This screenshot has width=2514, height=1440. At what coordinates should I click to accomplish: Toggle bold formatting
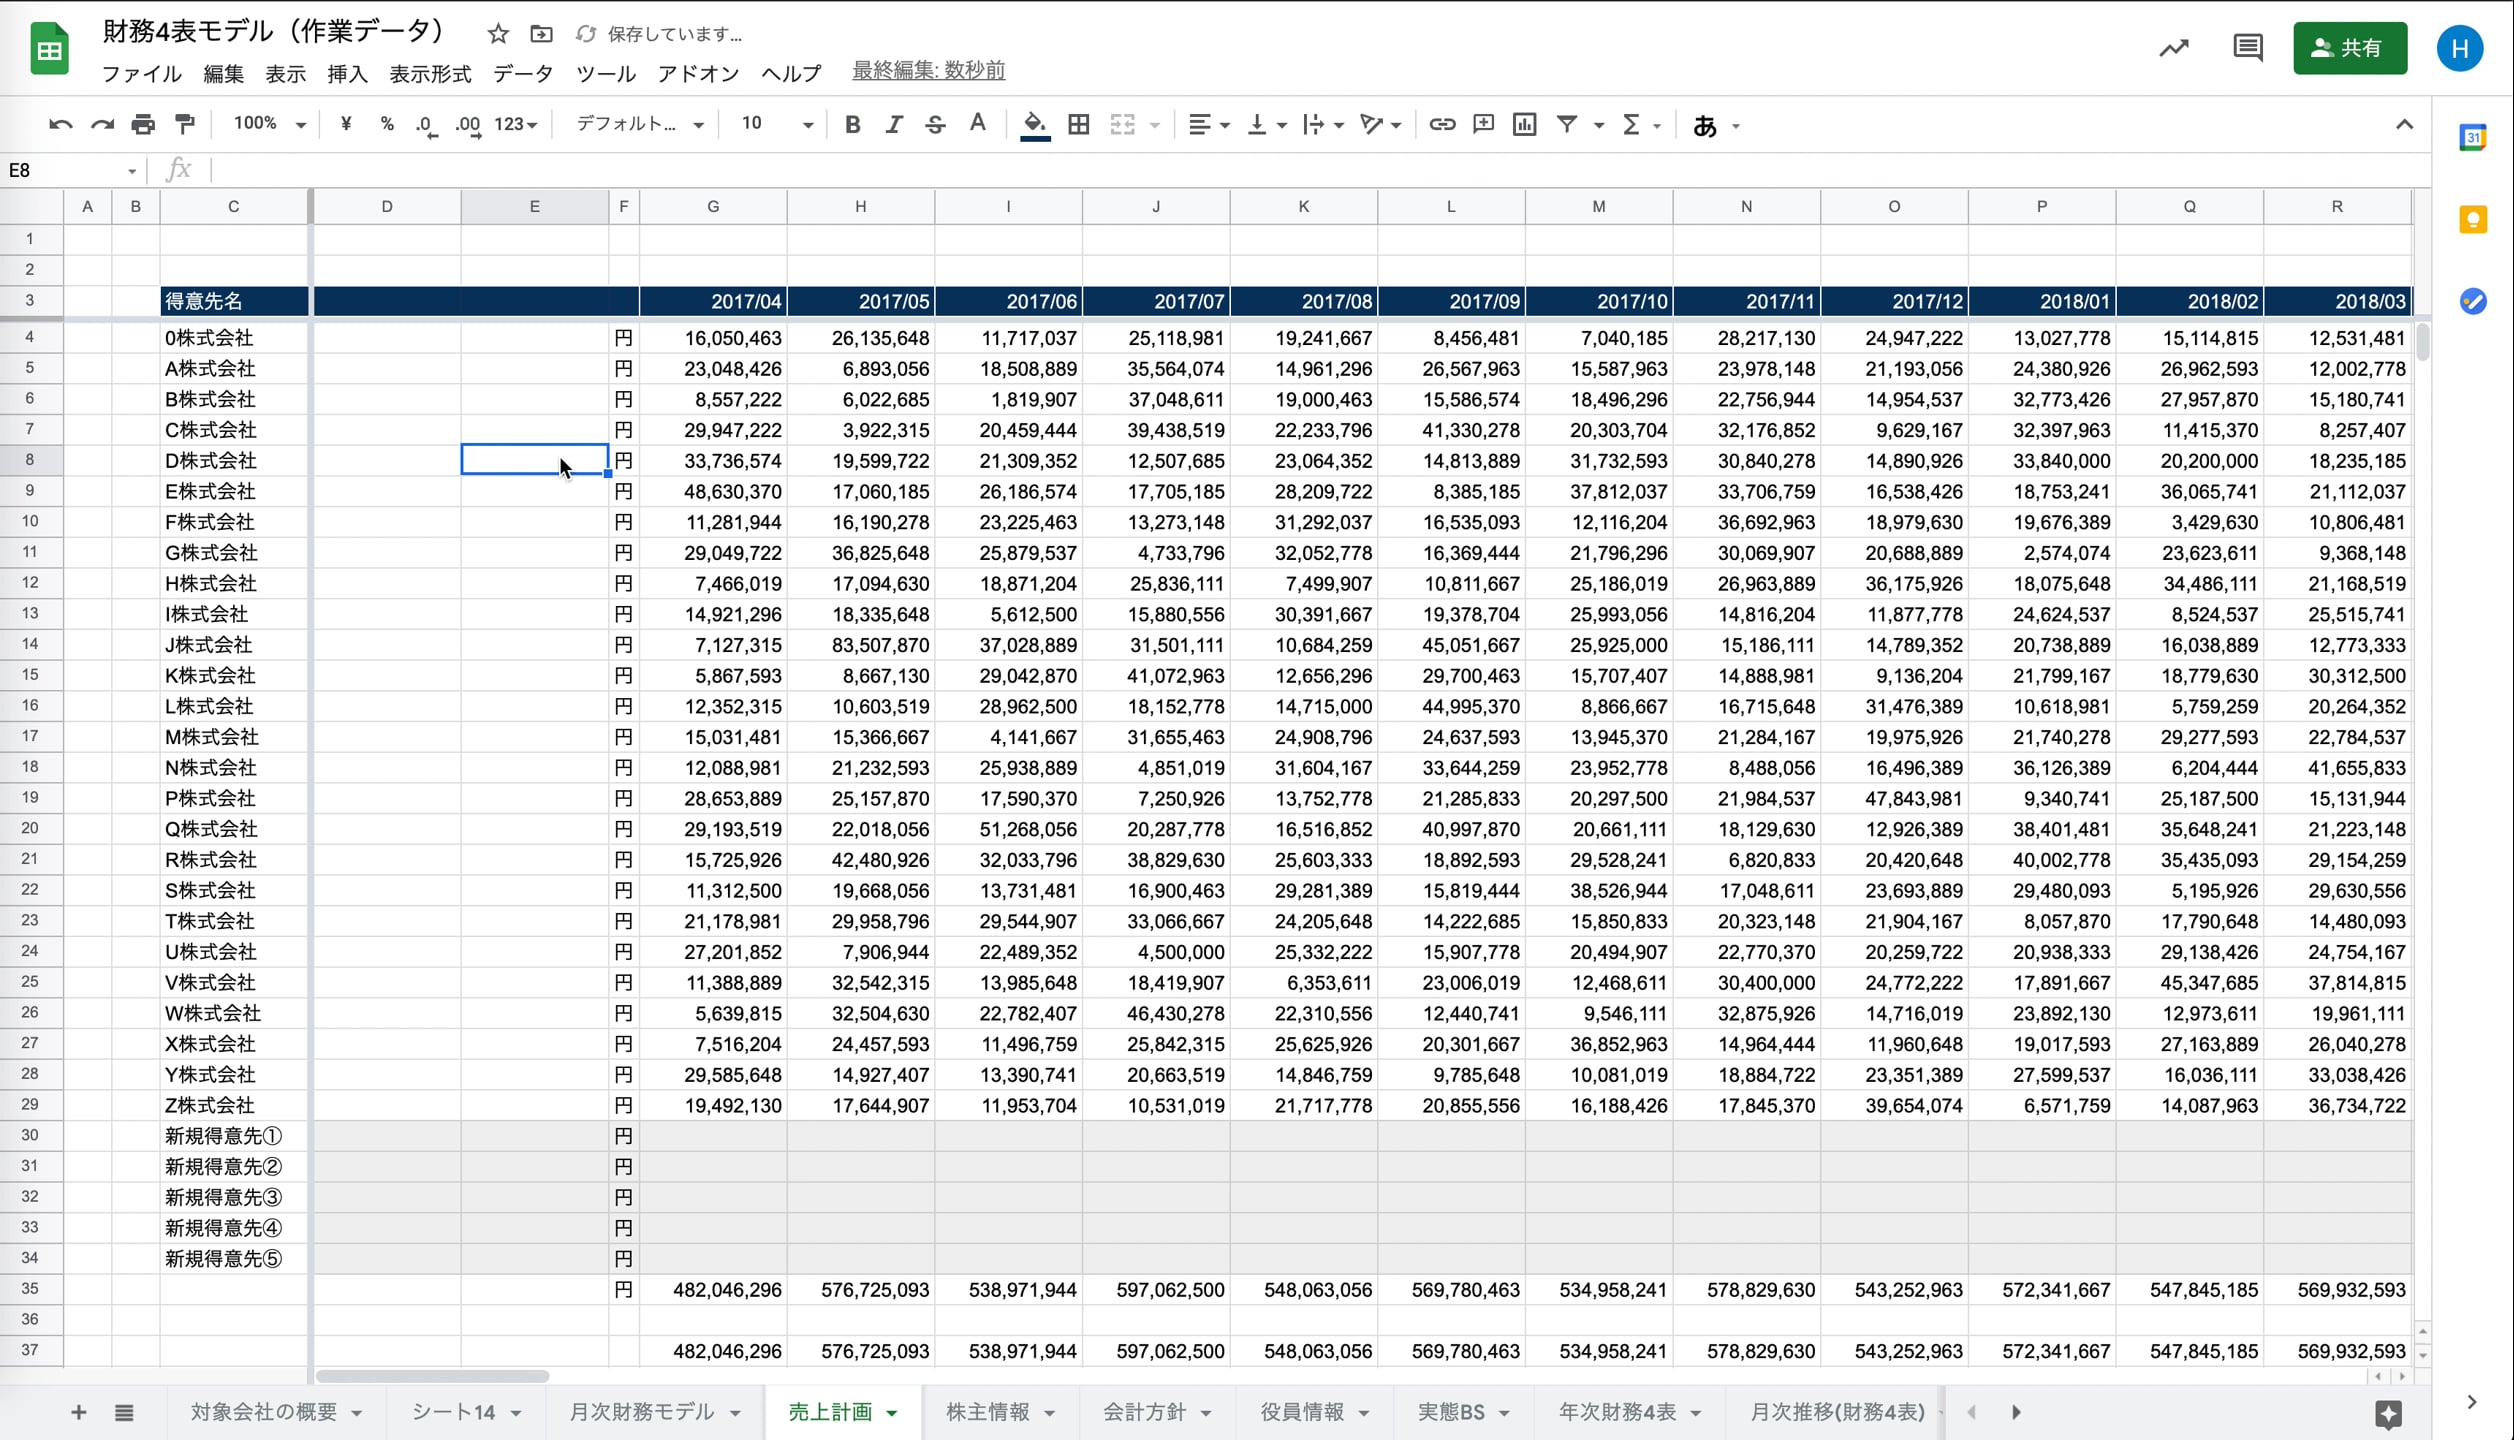pyautogui.click(x=852, y=124)
